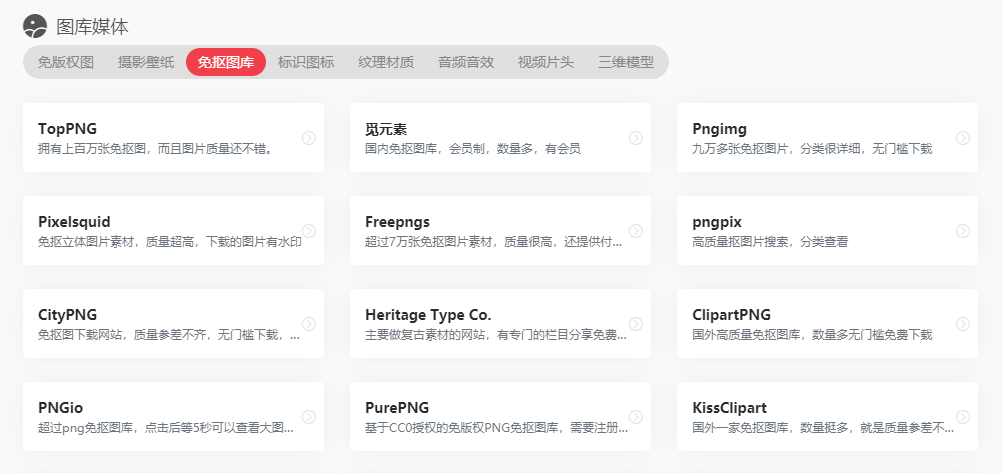
Task: Switch to the 视频片头 tab
Action: pyautogui.click(x=546, y=62)
